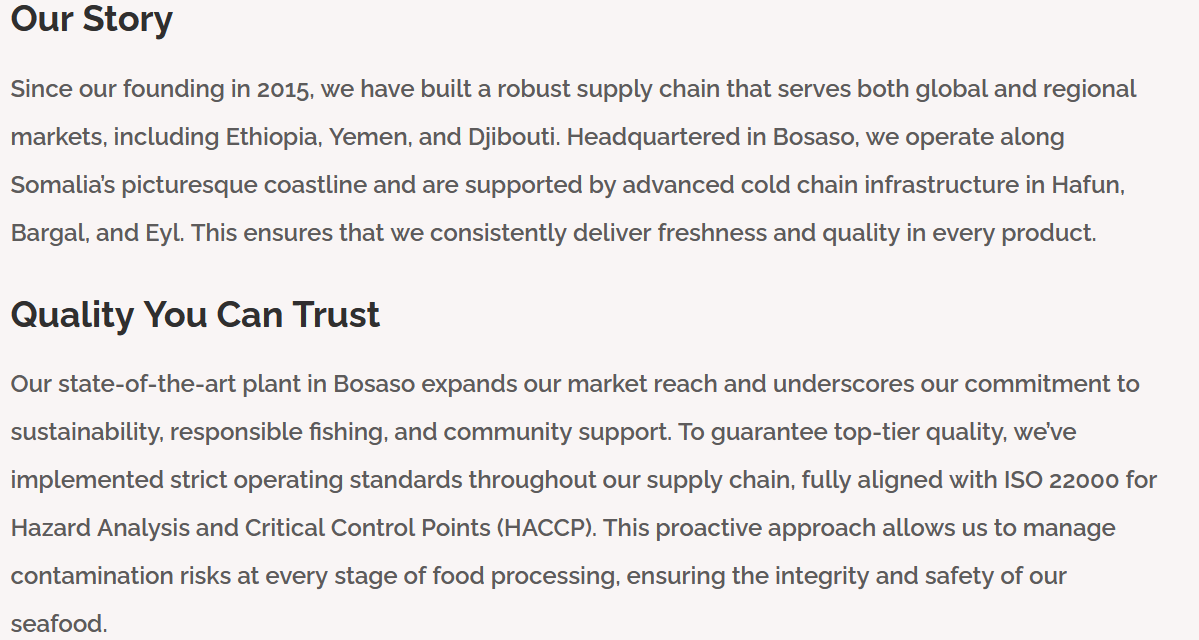Viewport: 1199px width, 640px height.
Task: Click the founding year 2015
Action: 285,89
